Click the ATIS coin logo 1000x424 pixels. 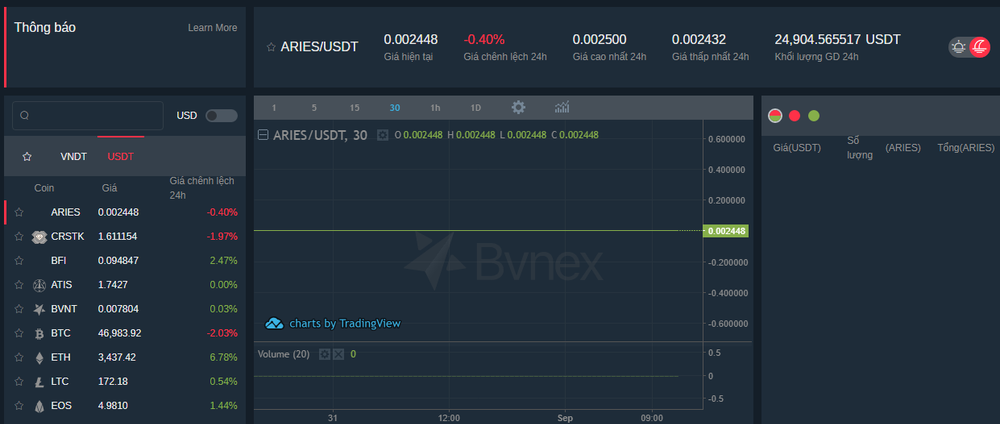tap(40, 285)
